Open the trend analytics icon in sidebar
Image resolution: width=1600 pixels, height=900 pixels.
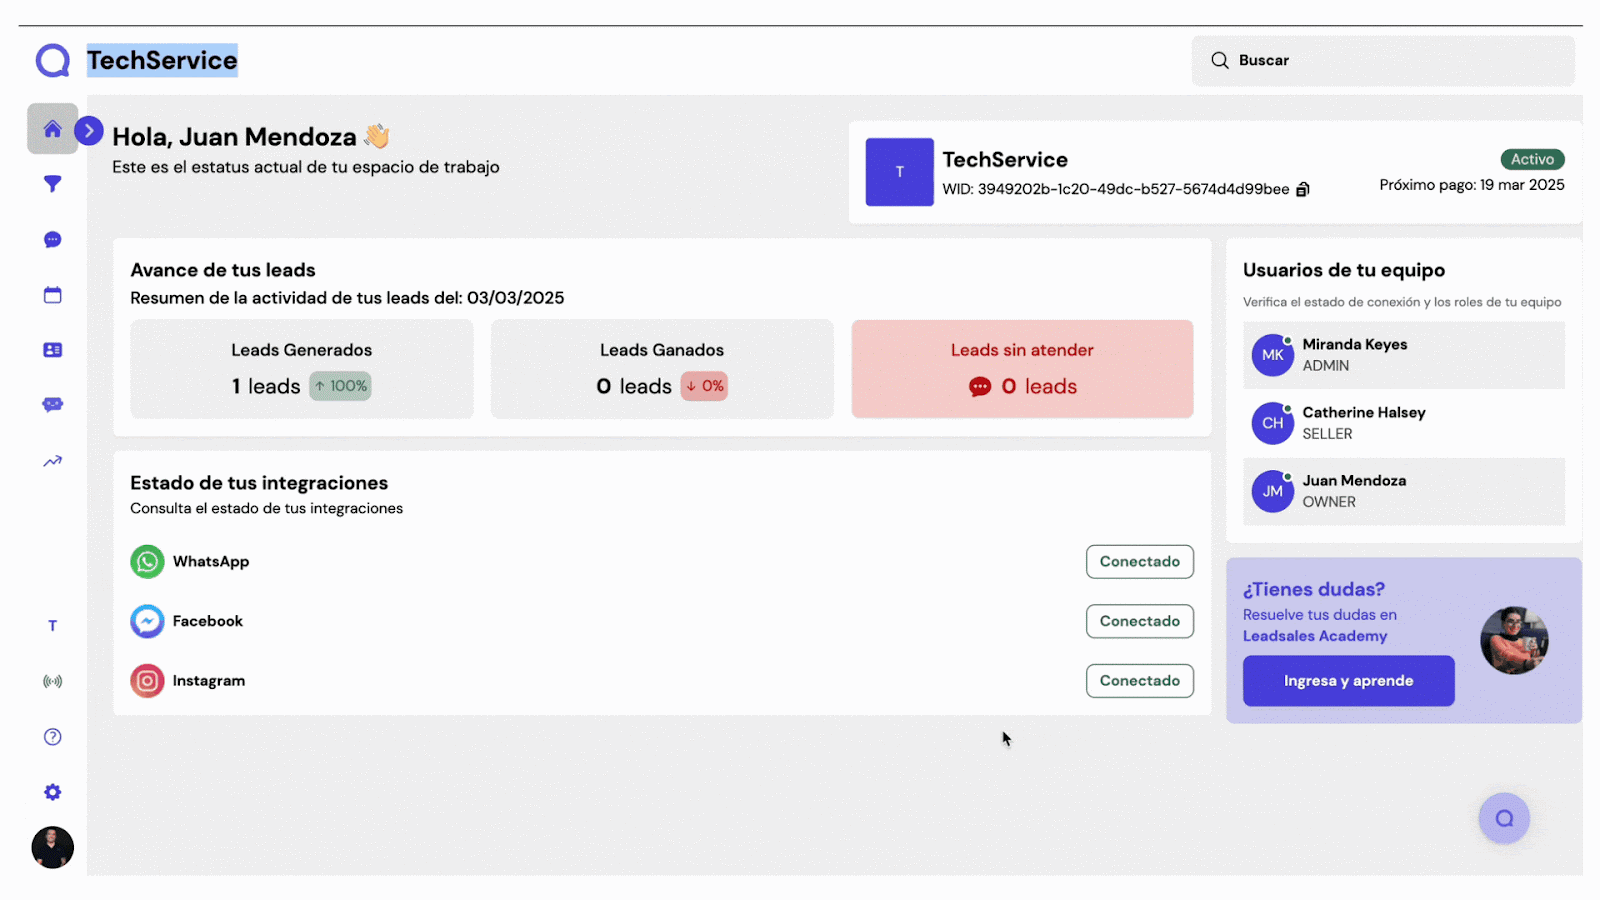pyautogui.click(x=53, y=461)
